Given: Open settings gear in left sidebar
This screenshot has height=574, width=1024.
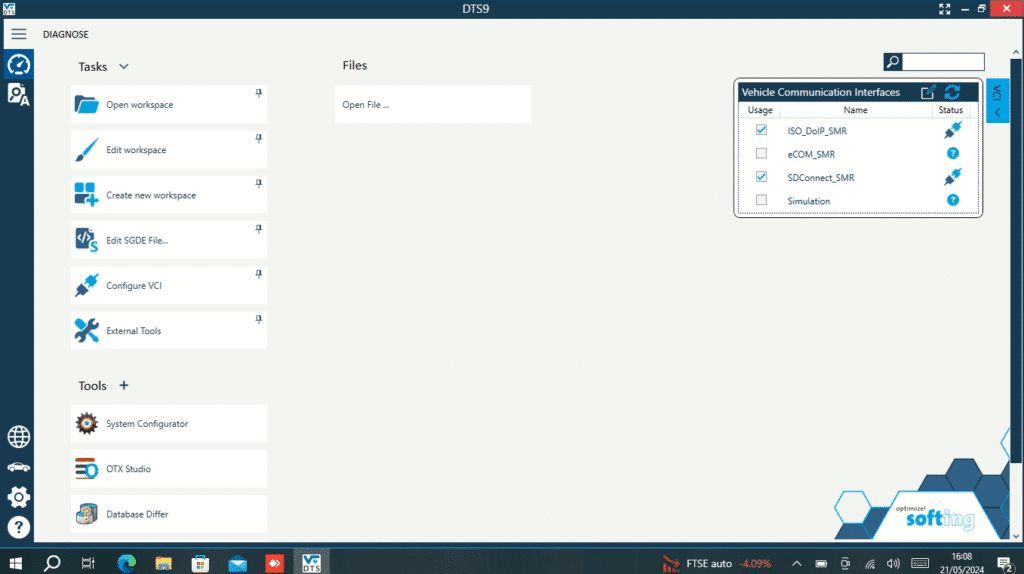Looking at the screenshot, I should (18, 497).
